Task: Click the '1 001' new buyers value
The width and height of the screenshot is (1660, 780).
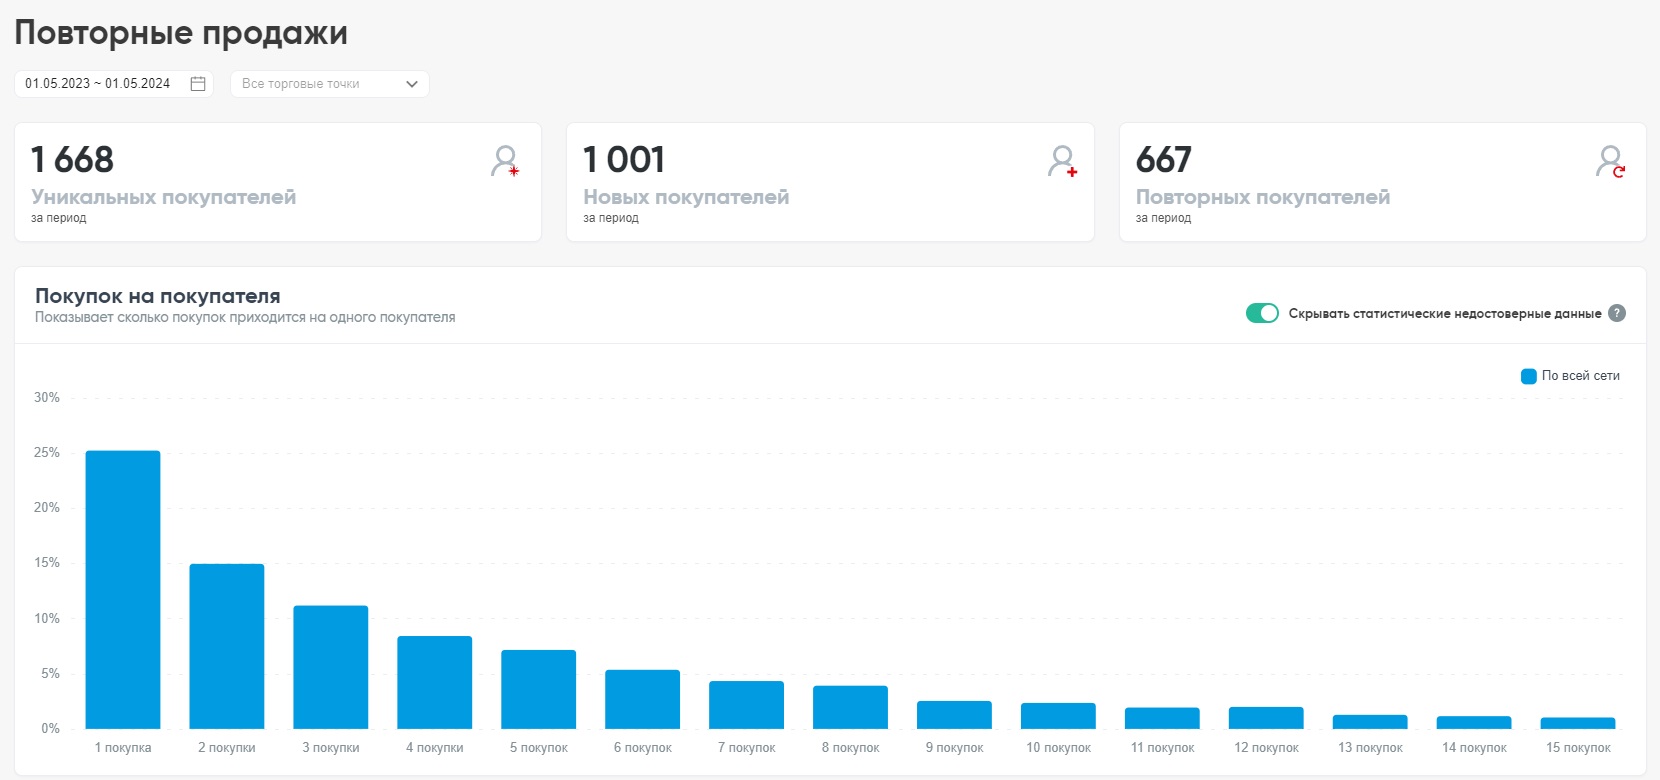Action: point(624,160)
